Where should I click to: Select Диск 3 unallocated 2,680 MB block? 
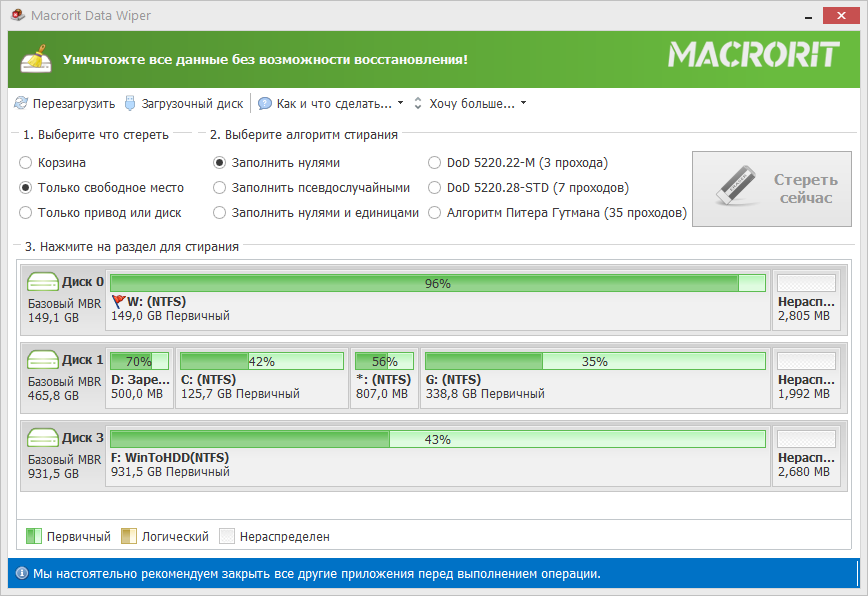[806, 457]
